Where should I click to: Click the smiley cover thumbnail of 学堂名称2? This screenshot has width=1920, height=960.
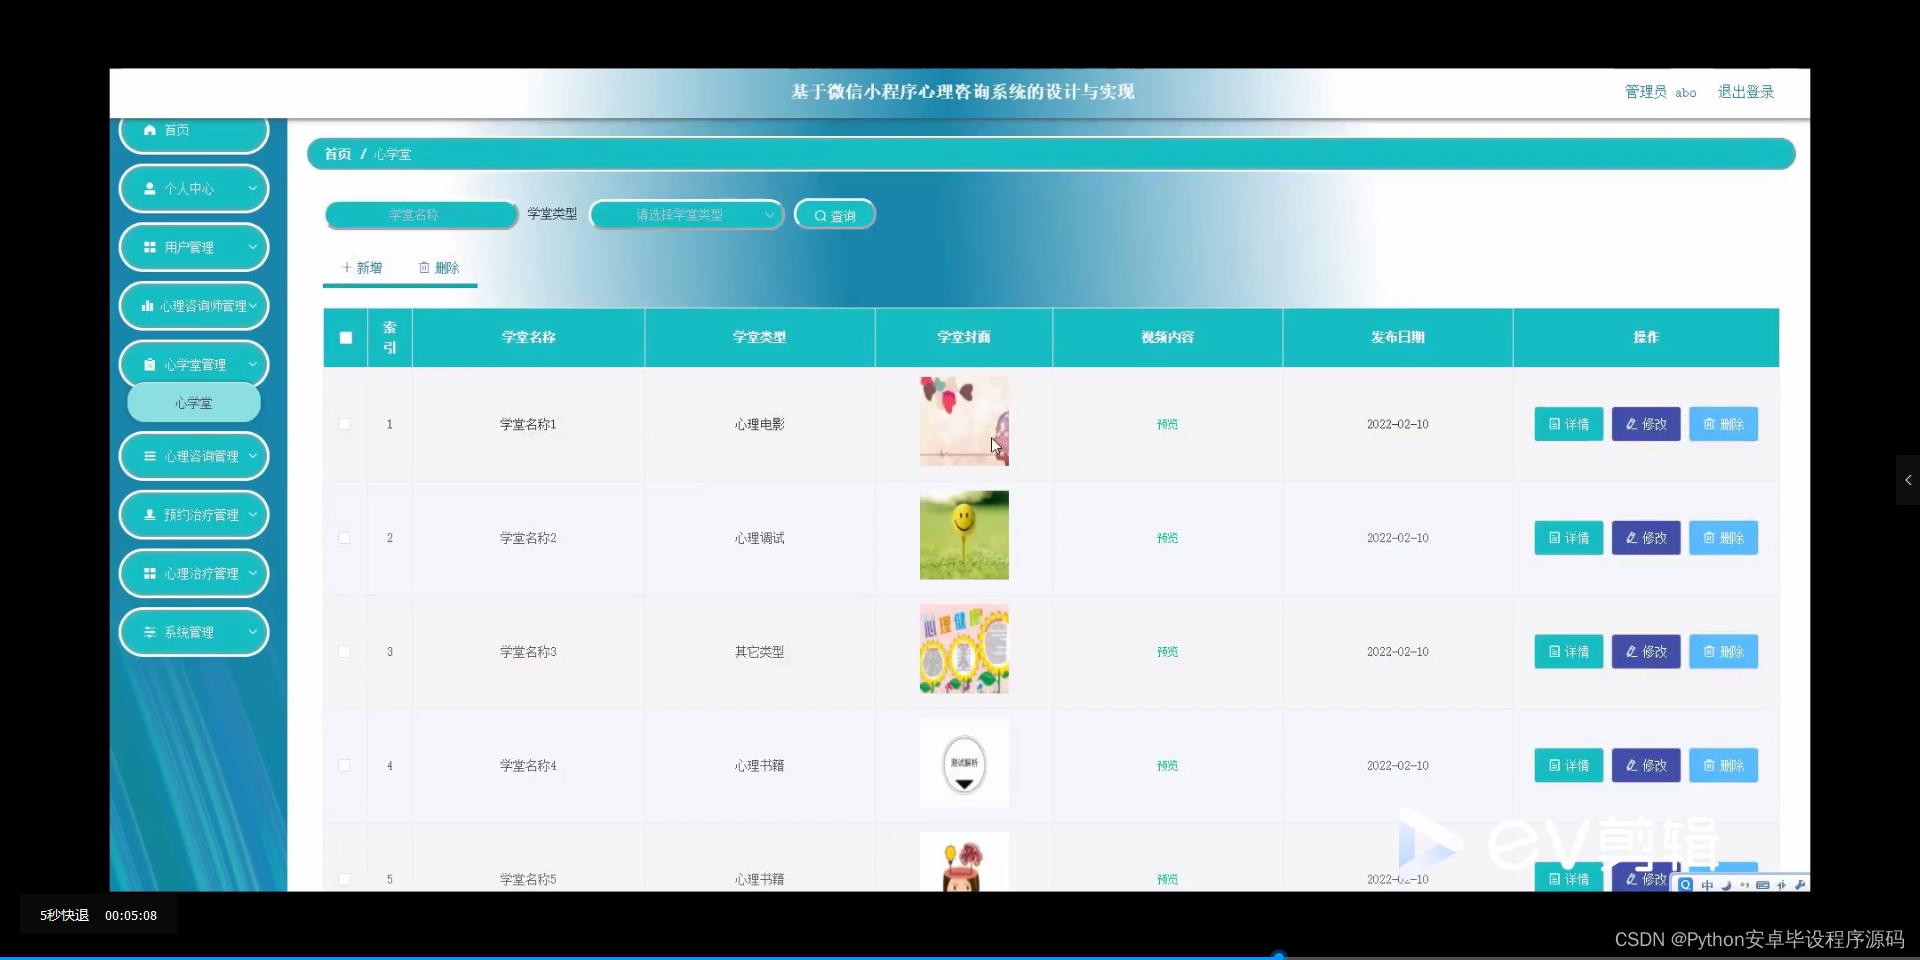pyautogui.click(x=963, y=535)
